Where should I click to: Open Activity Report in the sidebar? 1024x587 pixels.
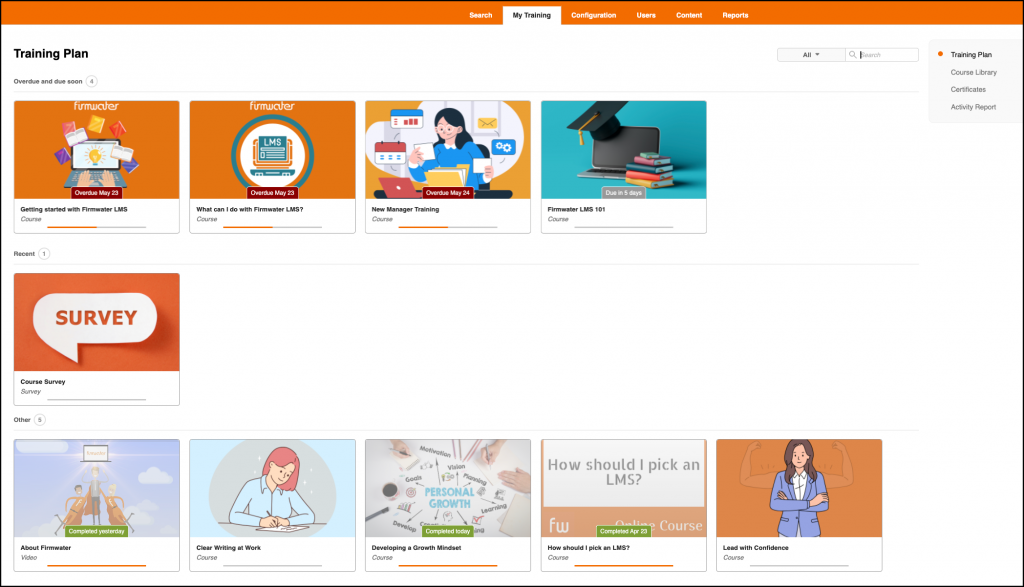[973, 107]
